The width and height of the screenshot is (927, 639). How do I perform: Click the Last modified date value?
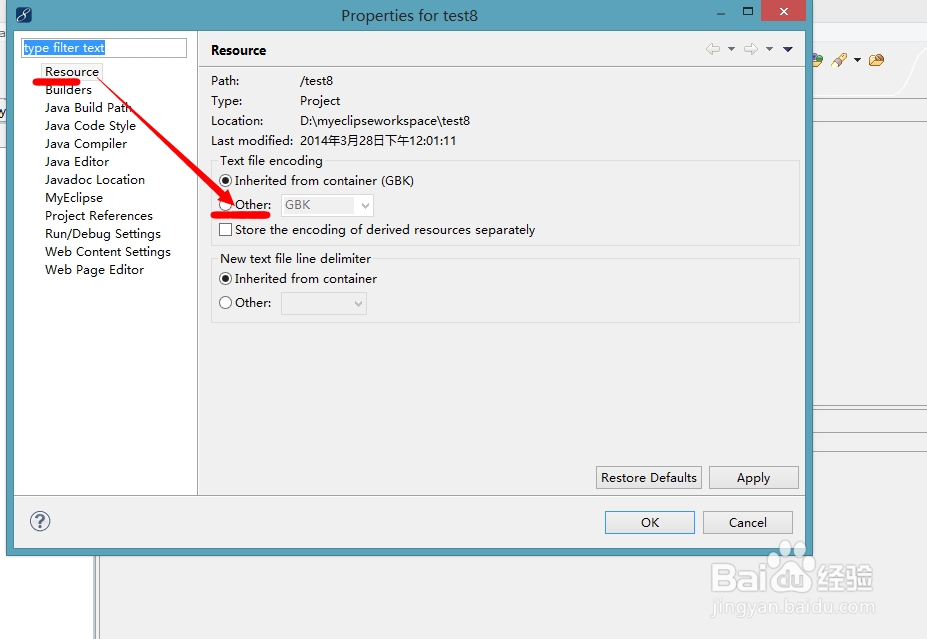pyautogui.click(x=378, y=141)
